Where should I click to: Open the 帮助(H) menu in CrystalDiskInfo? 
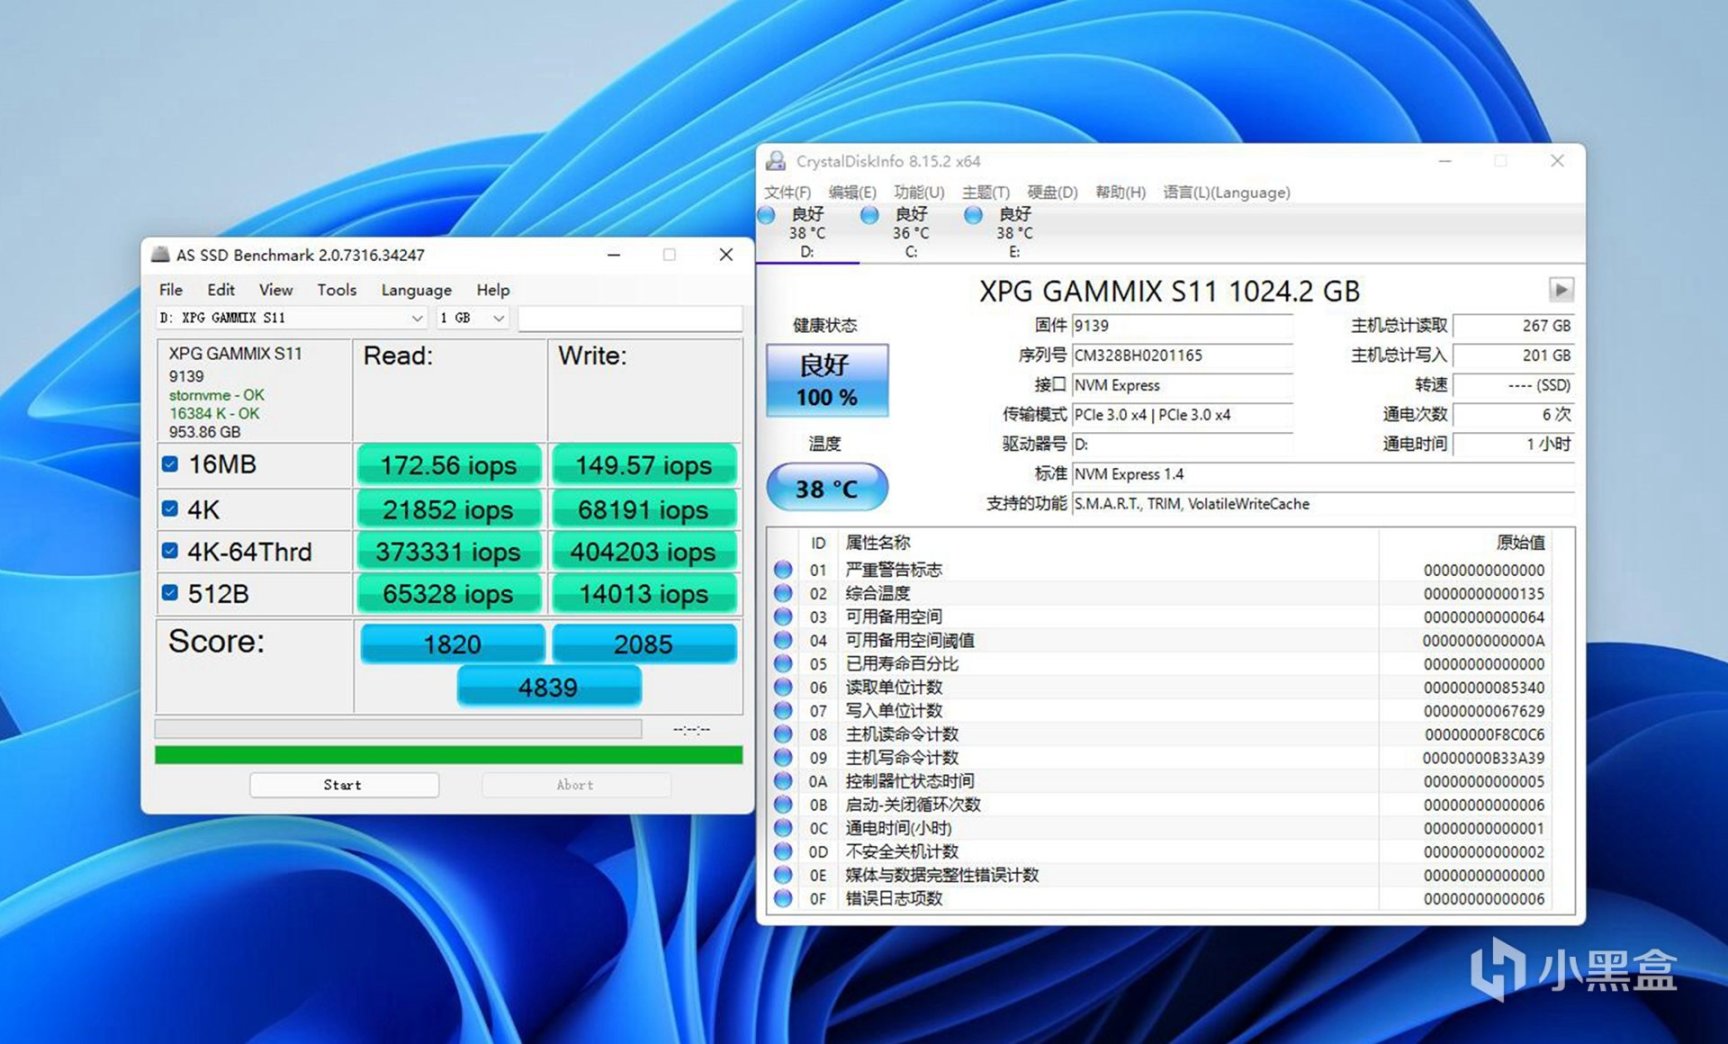pyautogui.click(x=1120, y=192)
